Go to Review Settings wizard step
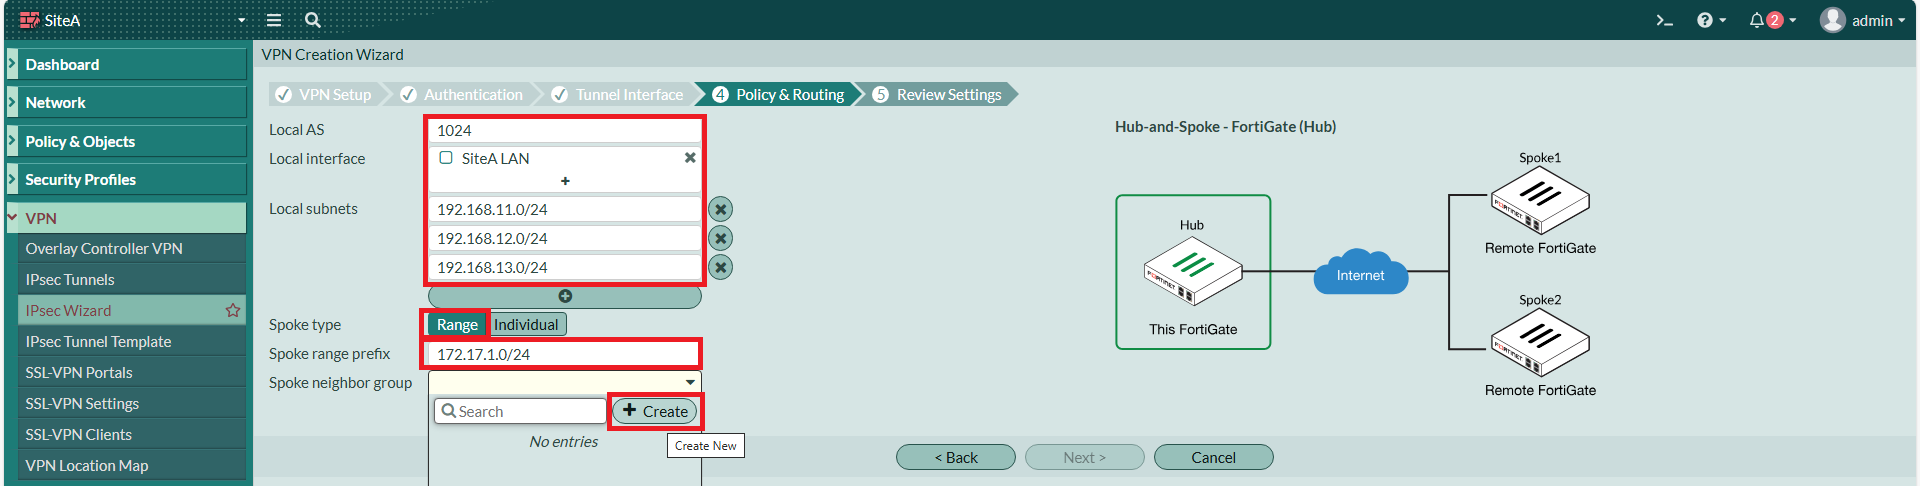The image size is (1920, 486). click(x=938, y=94)
